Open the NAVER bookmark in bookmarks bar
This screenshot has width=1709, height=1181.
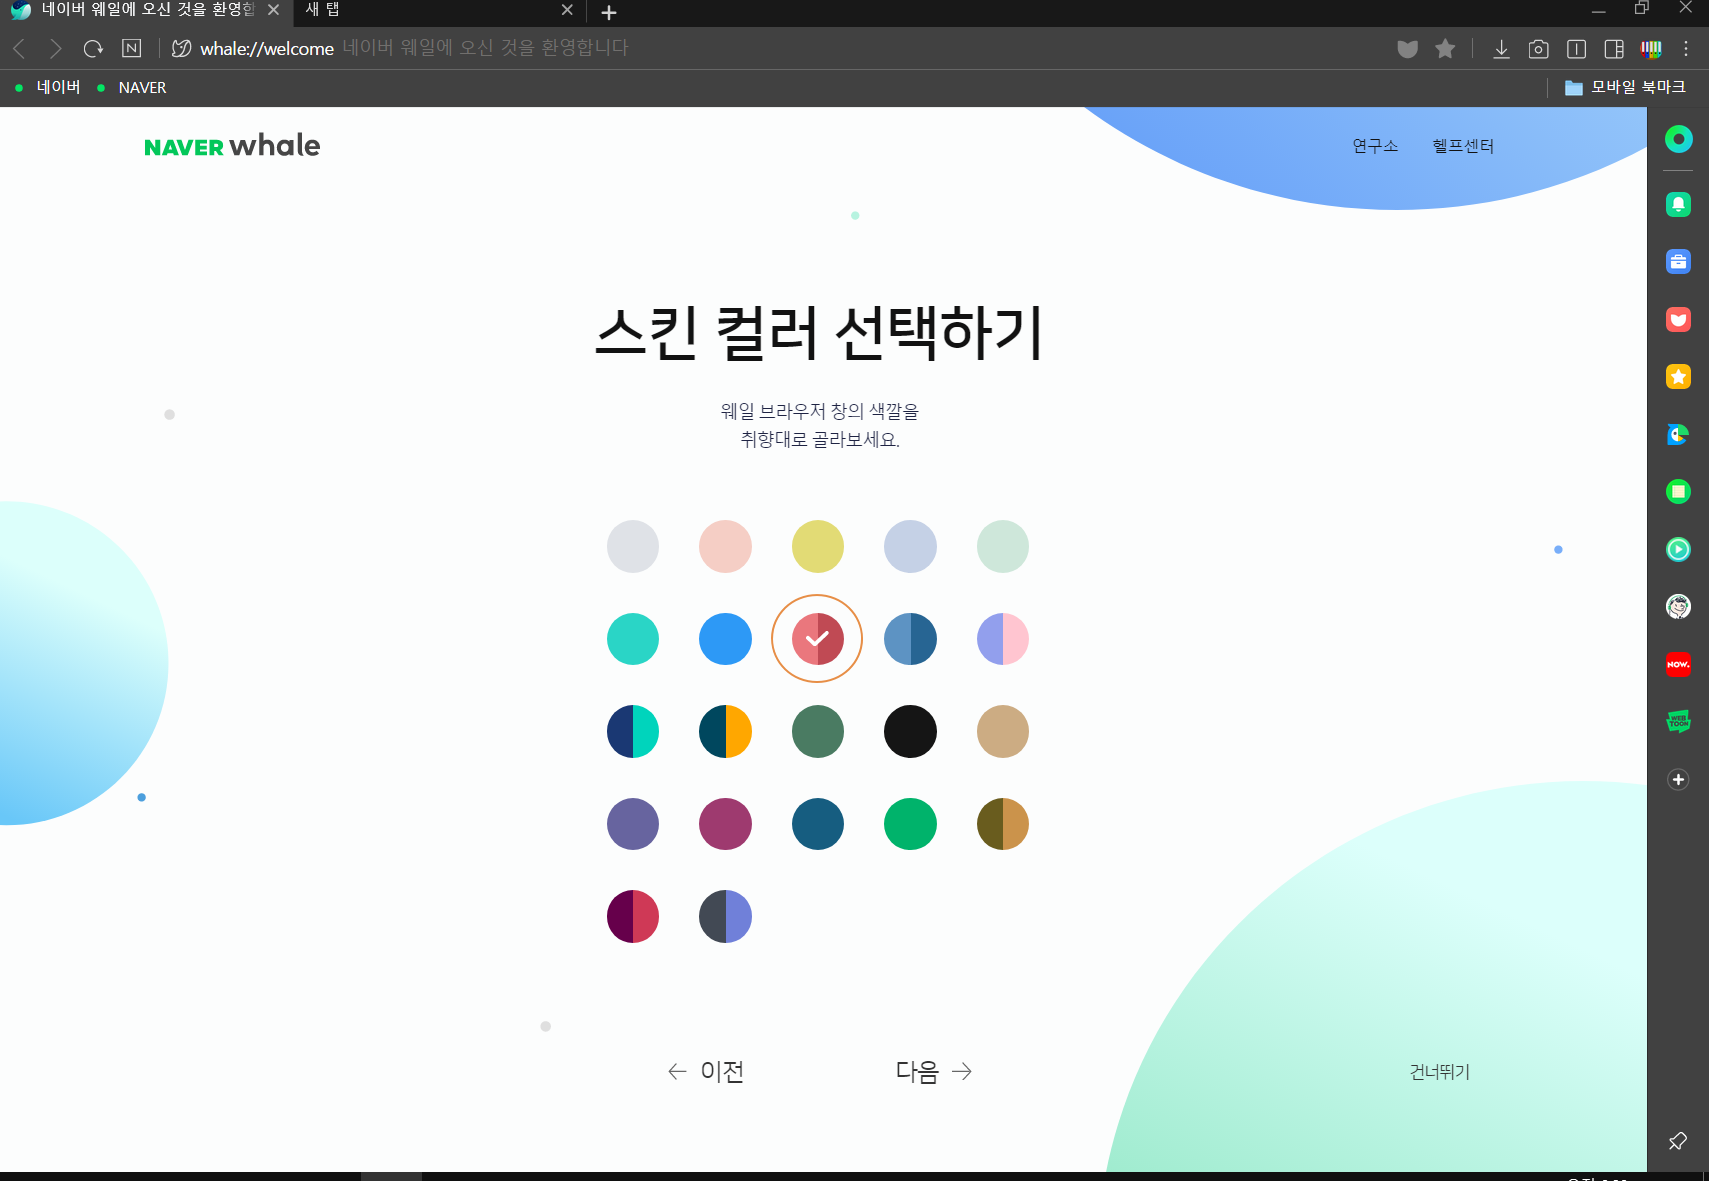(132, 87)
